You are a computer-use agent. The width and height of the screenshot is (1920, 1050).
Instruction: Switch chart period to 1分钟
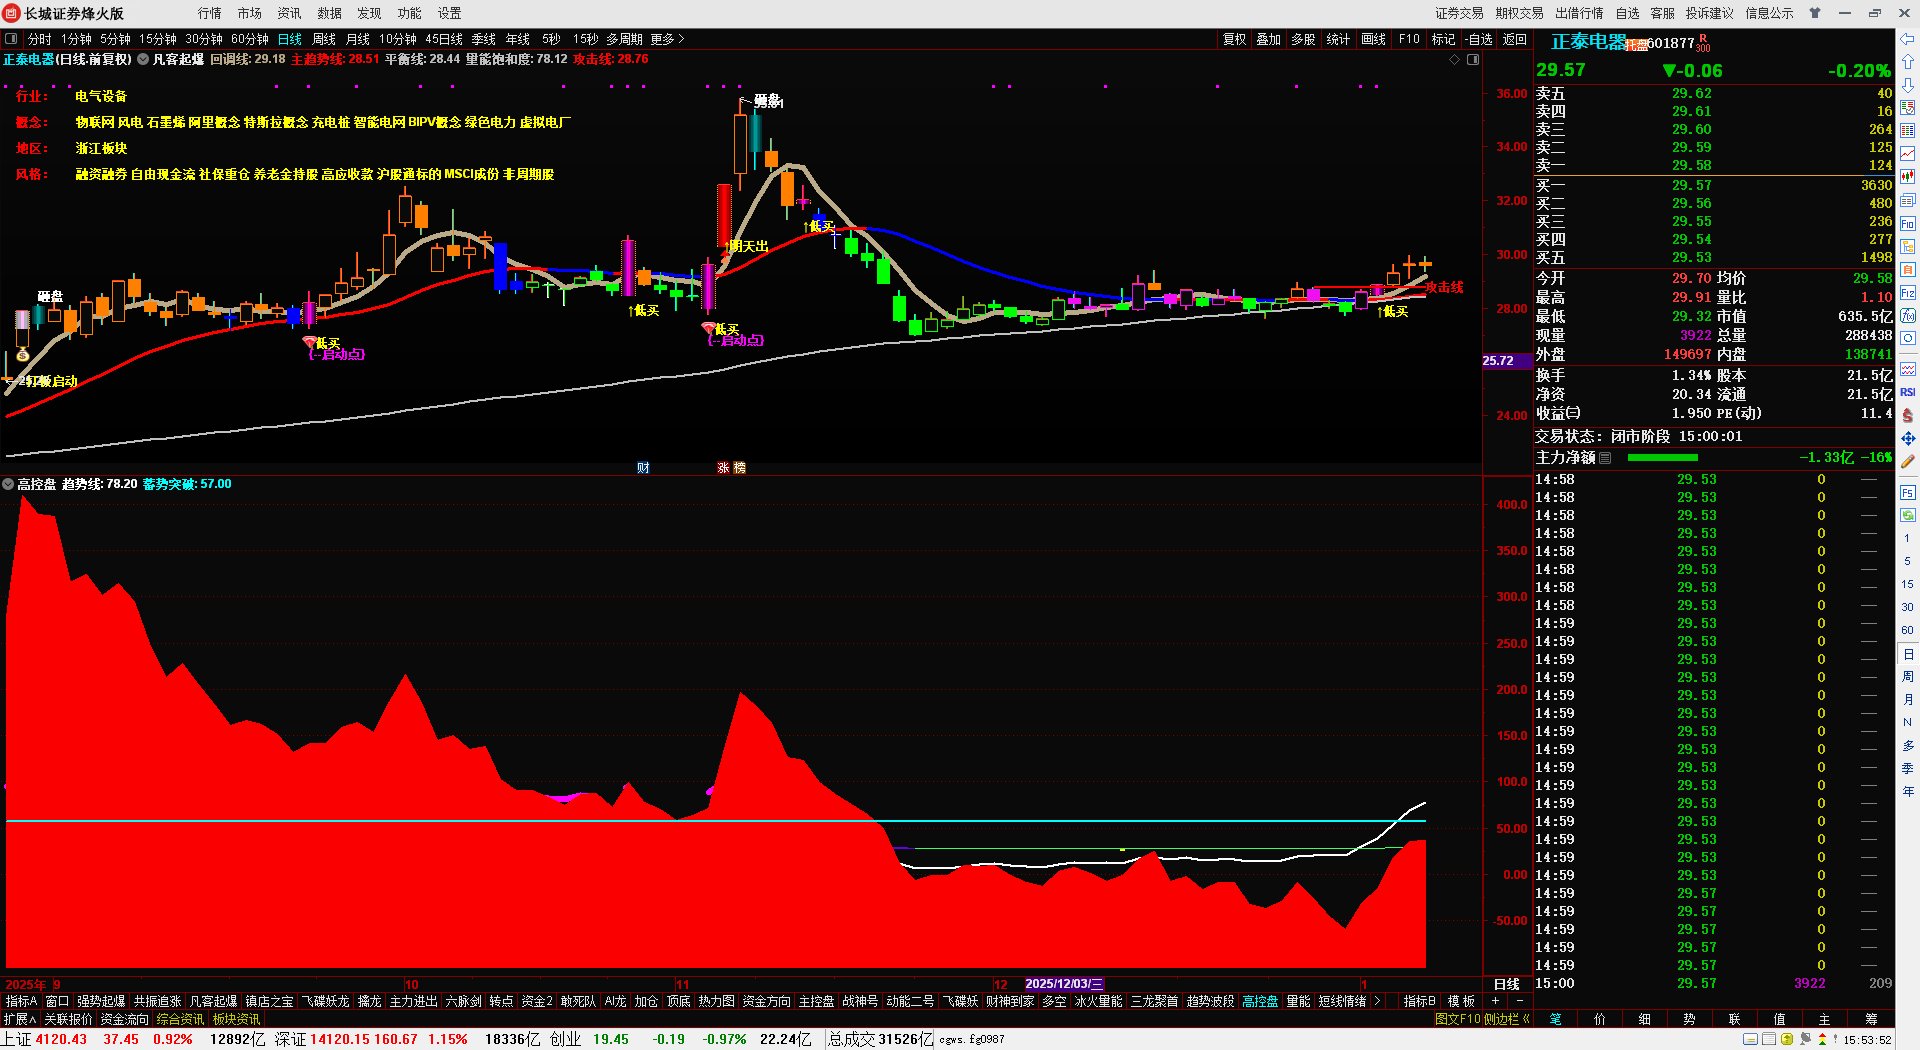[76, 39]
